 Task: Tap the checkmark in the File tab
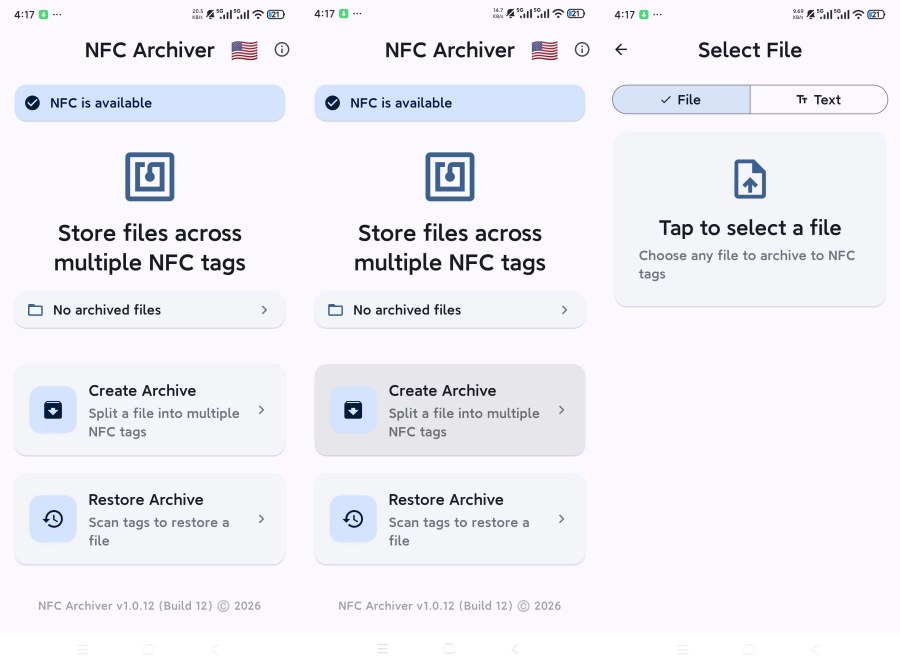pos(666,100)
